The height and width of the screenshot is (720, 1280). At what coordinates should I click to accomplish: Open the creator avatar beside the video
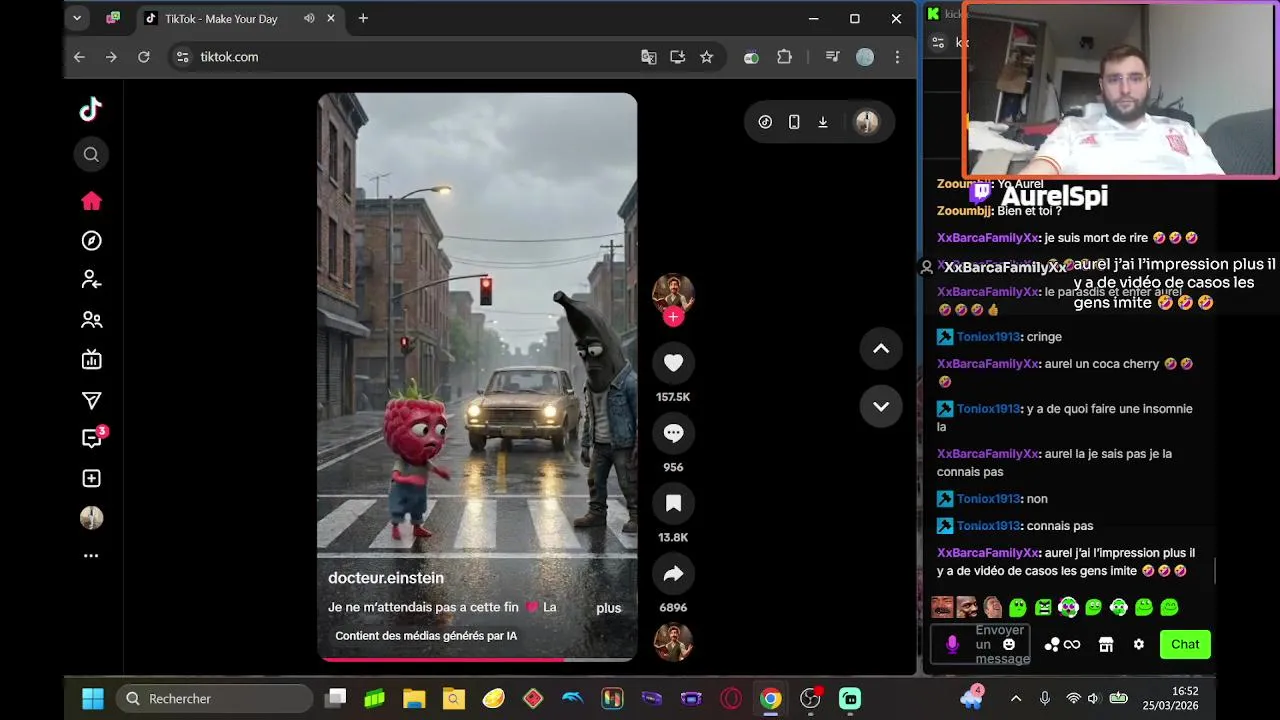tap(673, 292)
